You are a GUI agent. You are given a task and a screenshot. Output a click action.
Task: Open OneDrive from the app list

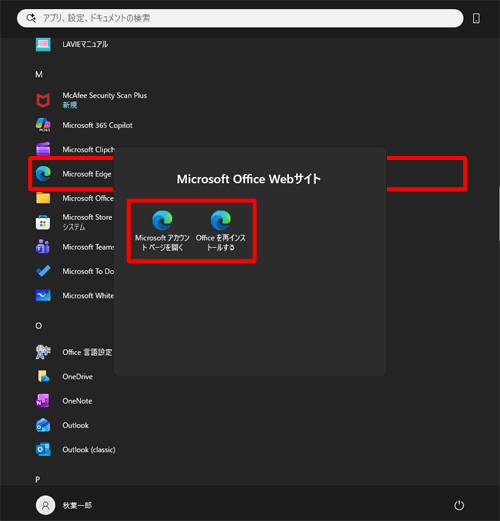point(64,377)
